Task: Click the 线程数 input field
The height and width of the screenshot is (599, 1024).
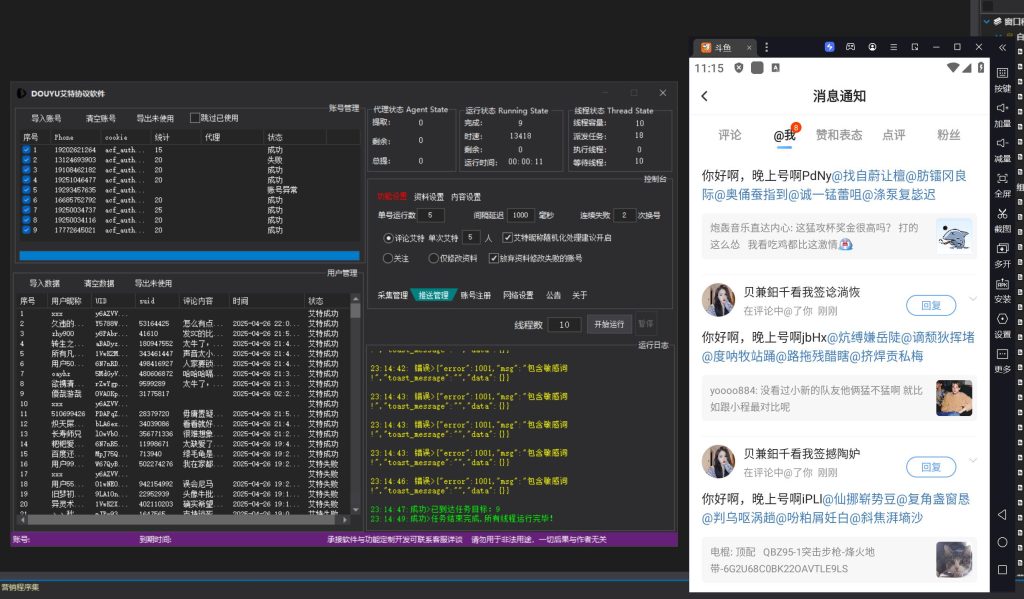Action: (564, 324)
